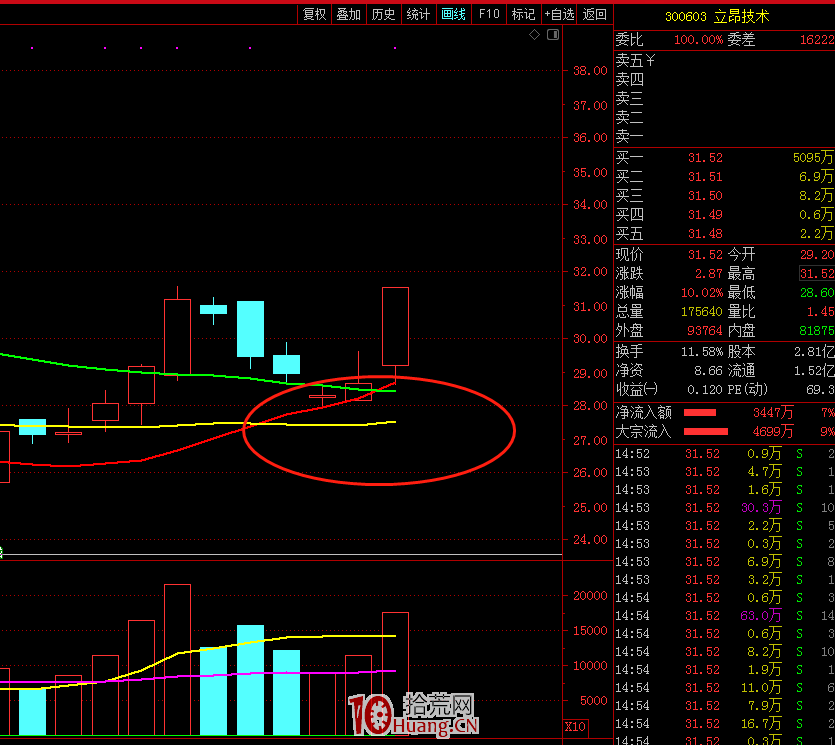Click the 20000 volume axis label

[590, 596]
